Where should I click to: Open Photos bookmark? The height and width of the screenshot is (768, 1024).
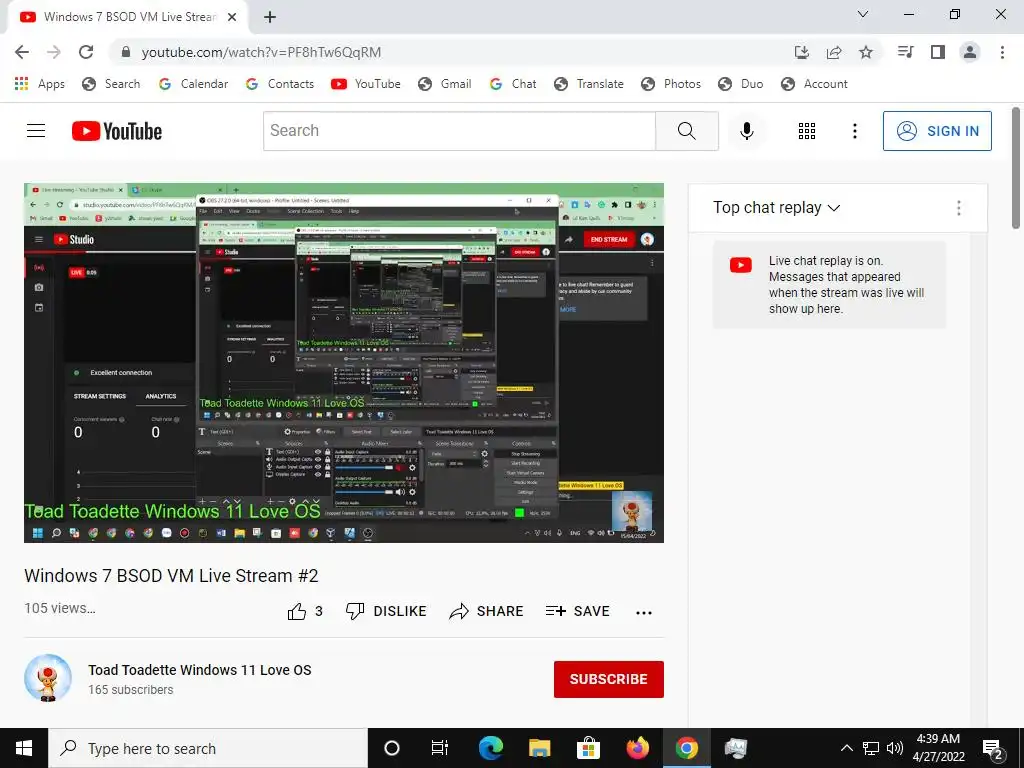(x=671, y=84)
